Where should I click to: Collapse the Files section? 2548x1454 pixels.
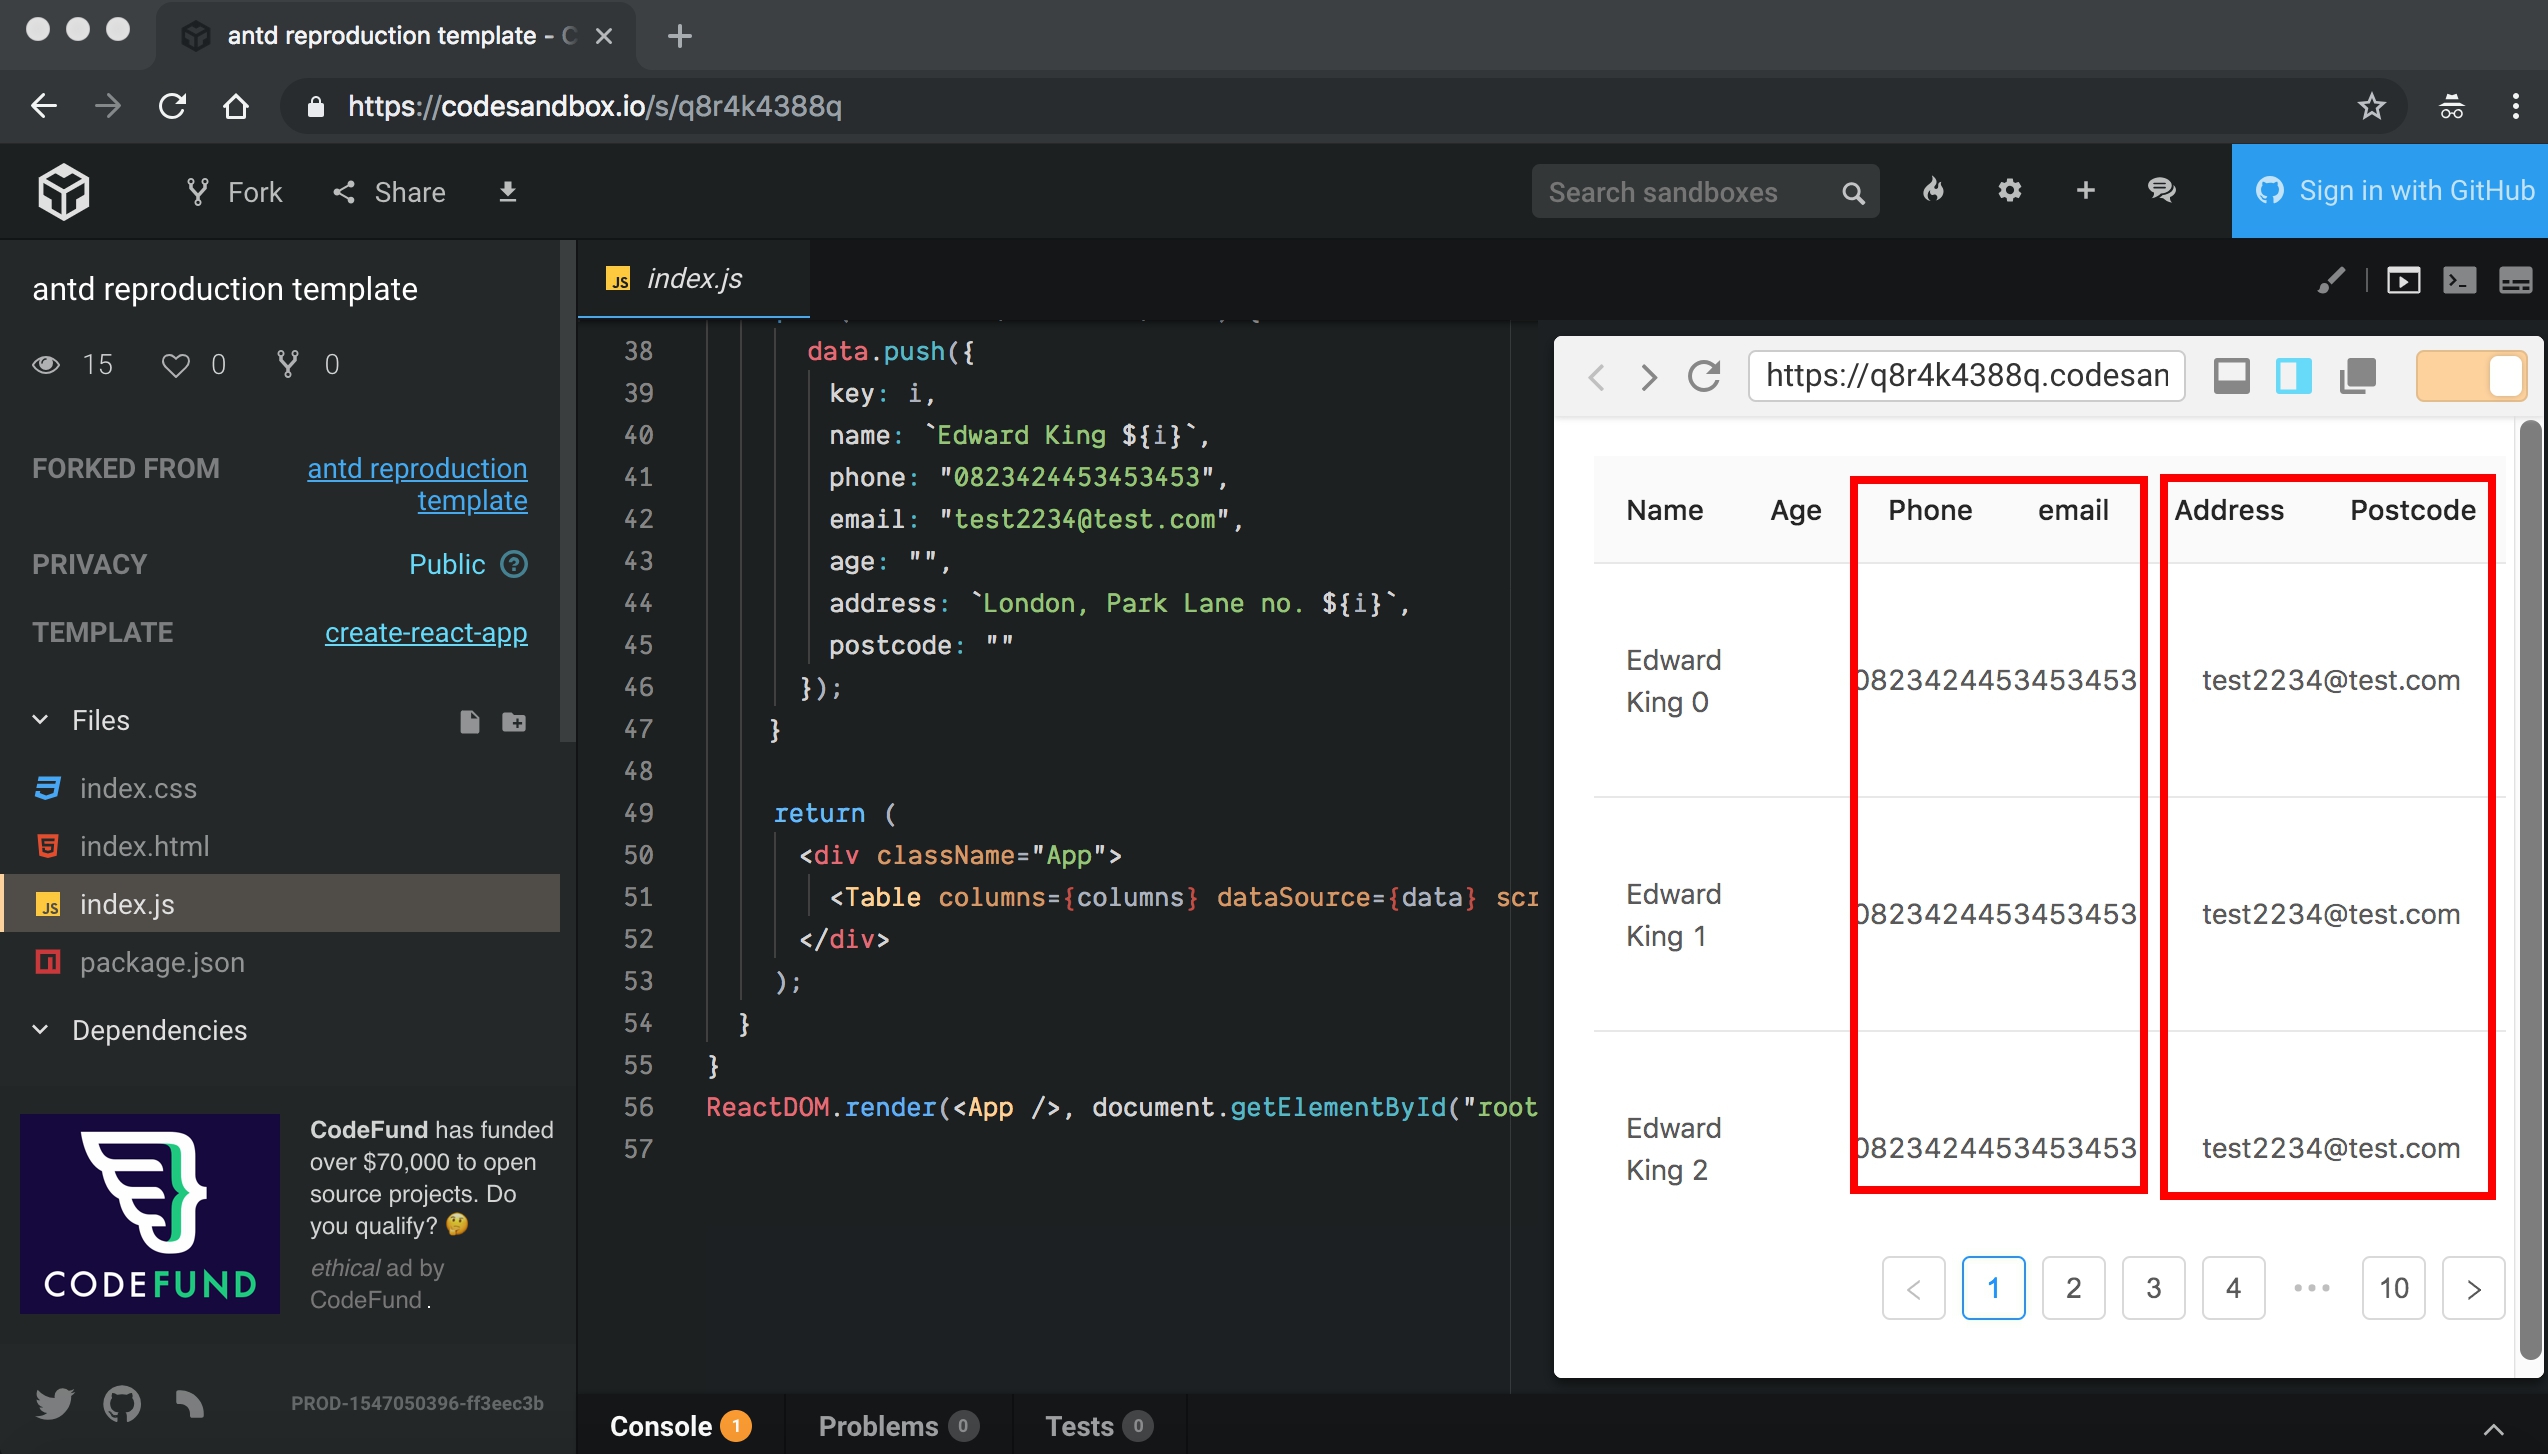40,719
